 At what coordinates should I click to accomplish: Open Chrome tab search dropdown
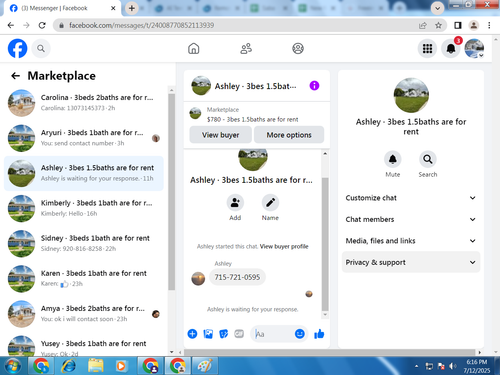tap(437, 8)
